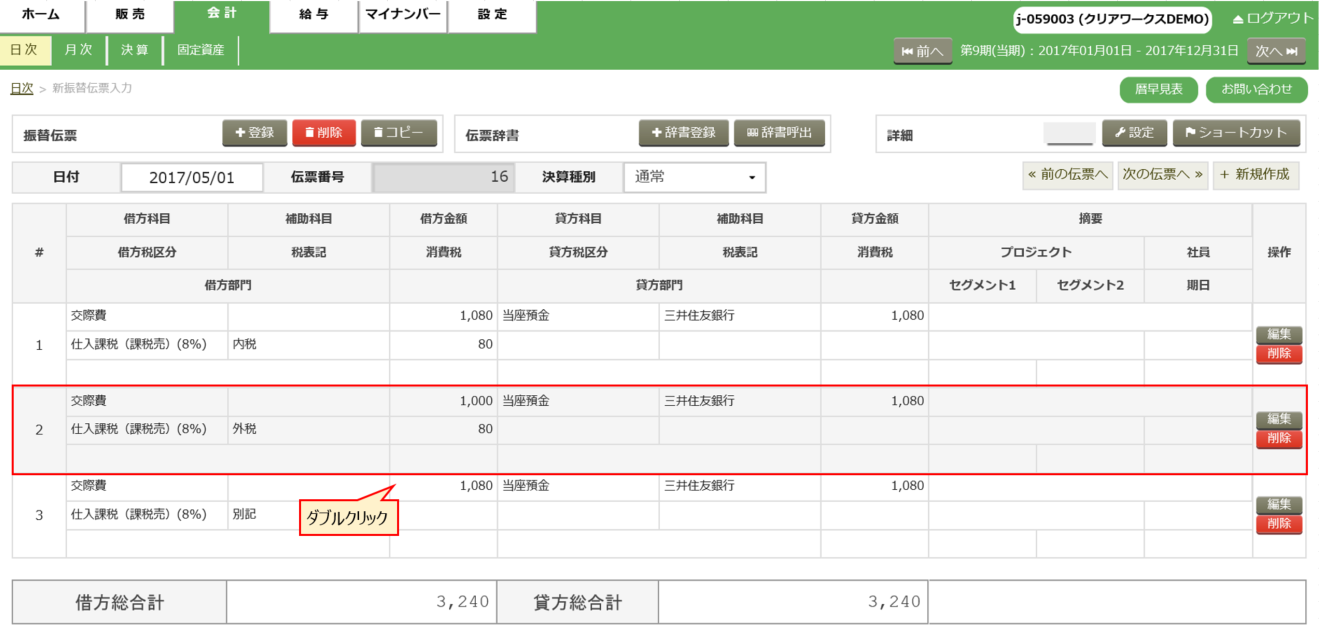Click 三井住友銀行 in row 3
This screenshot has height=628, width=1319.
(699, 486)
